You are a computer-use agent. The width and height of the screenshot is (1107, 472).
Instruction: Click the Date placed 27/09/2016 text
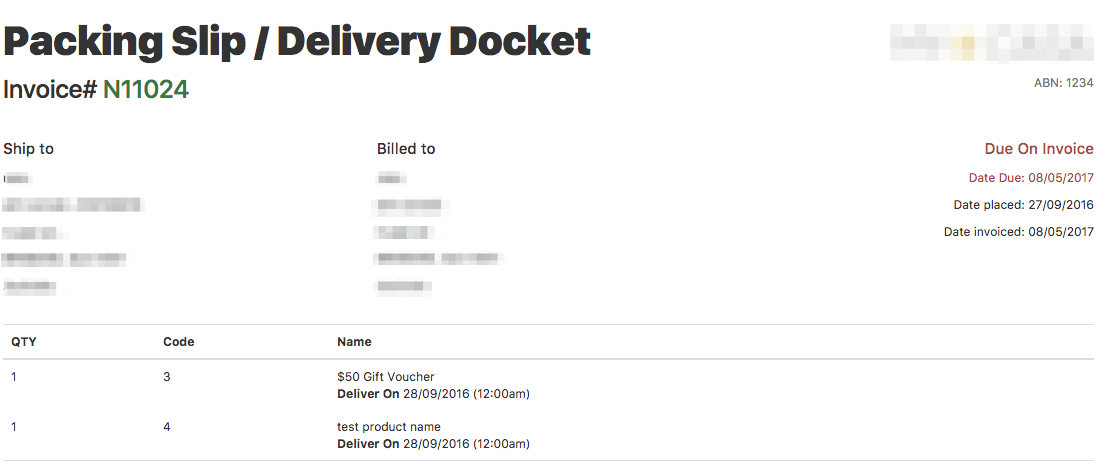[1024, 205]
